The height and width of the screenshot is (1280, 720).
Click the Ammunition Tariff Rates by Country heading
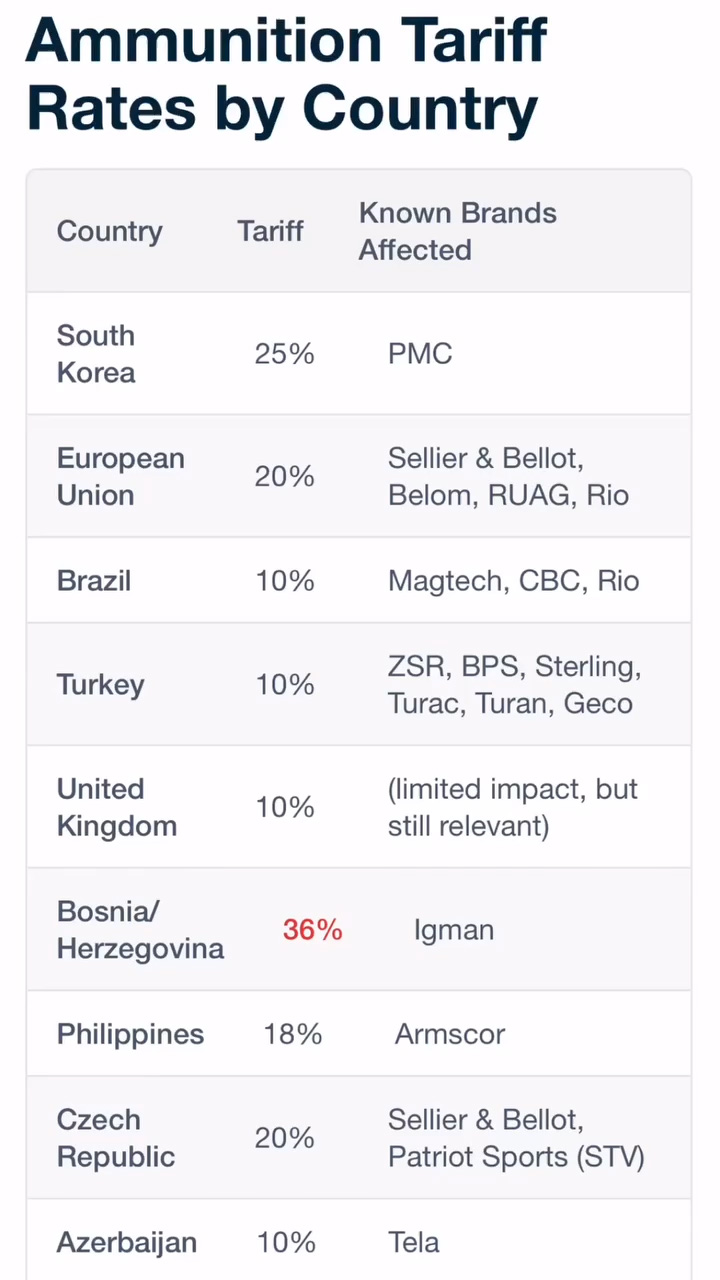[x=287, y=74]
